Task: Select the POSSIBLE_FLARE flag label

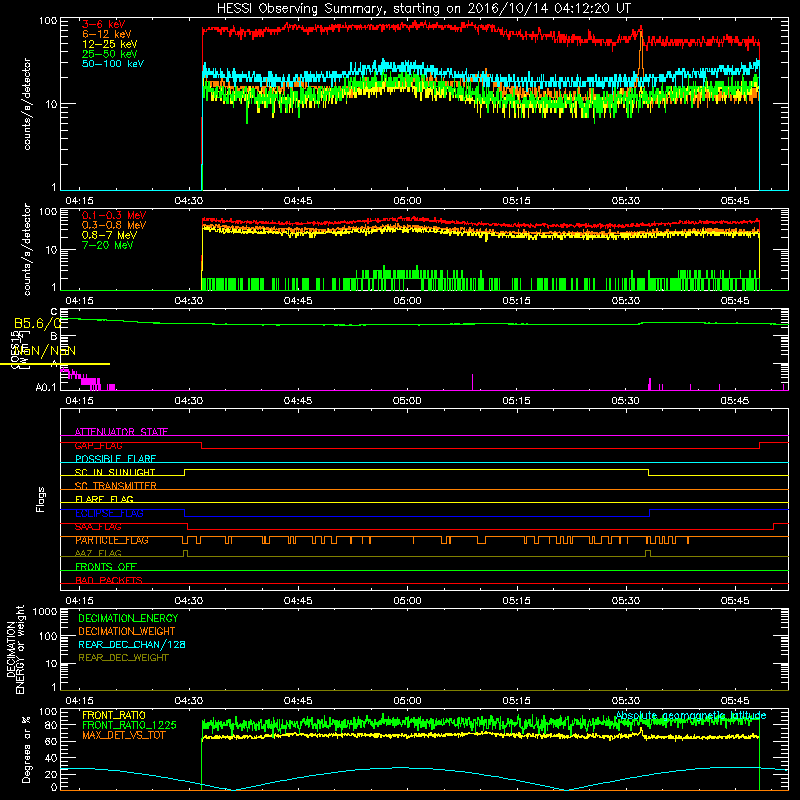Action: tap(115, 459)
